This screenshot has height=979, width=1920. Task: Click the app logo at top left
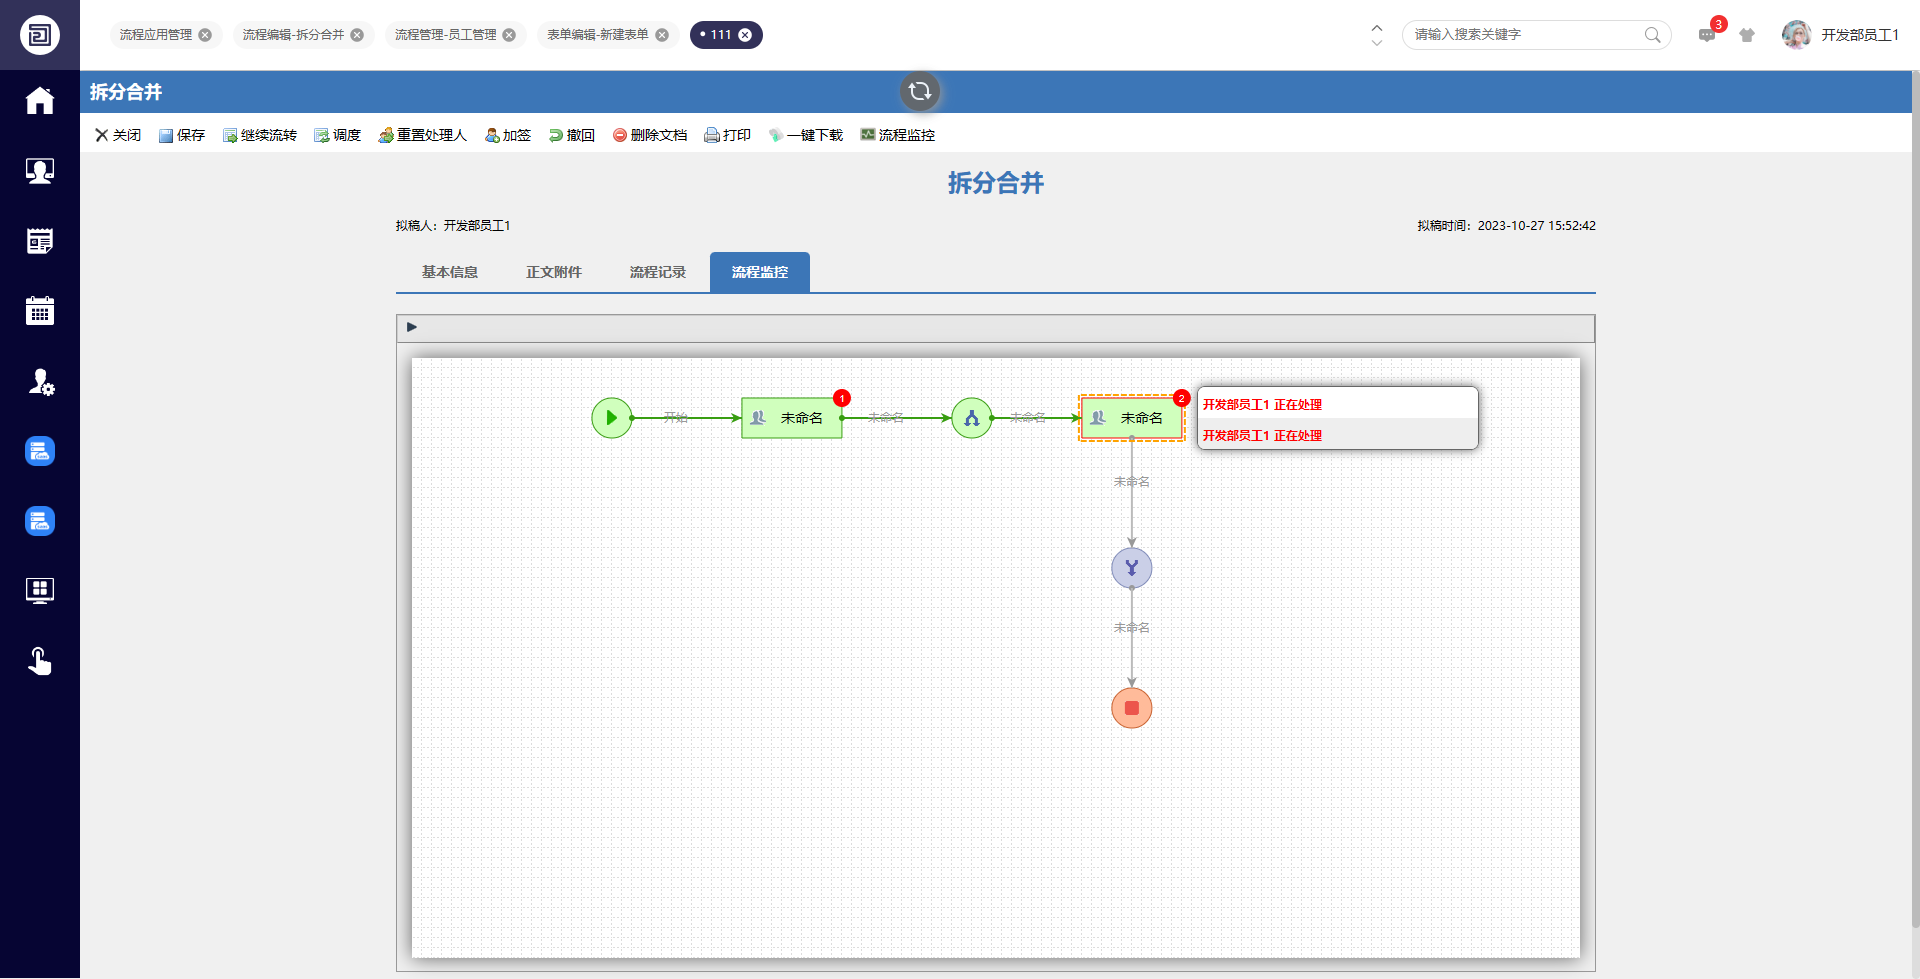[x=40, y=35]
